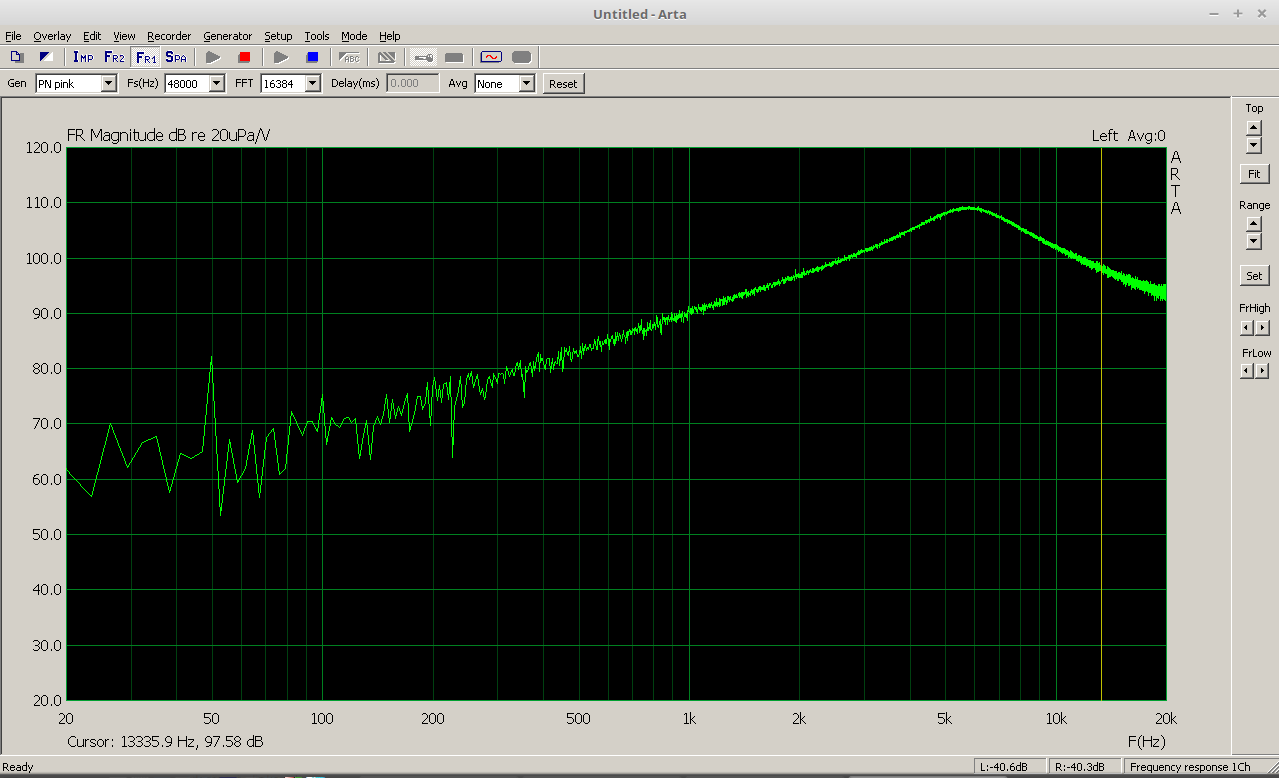Click the Delay(ms) input field

(413, 84)
